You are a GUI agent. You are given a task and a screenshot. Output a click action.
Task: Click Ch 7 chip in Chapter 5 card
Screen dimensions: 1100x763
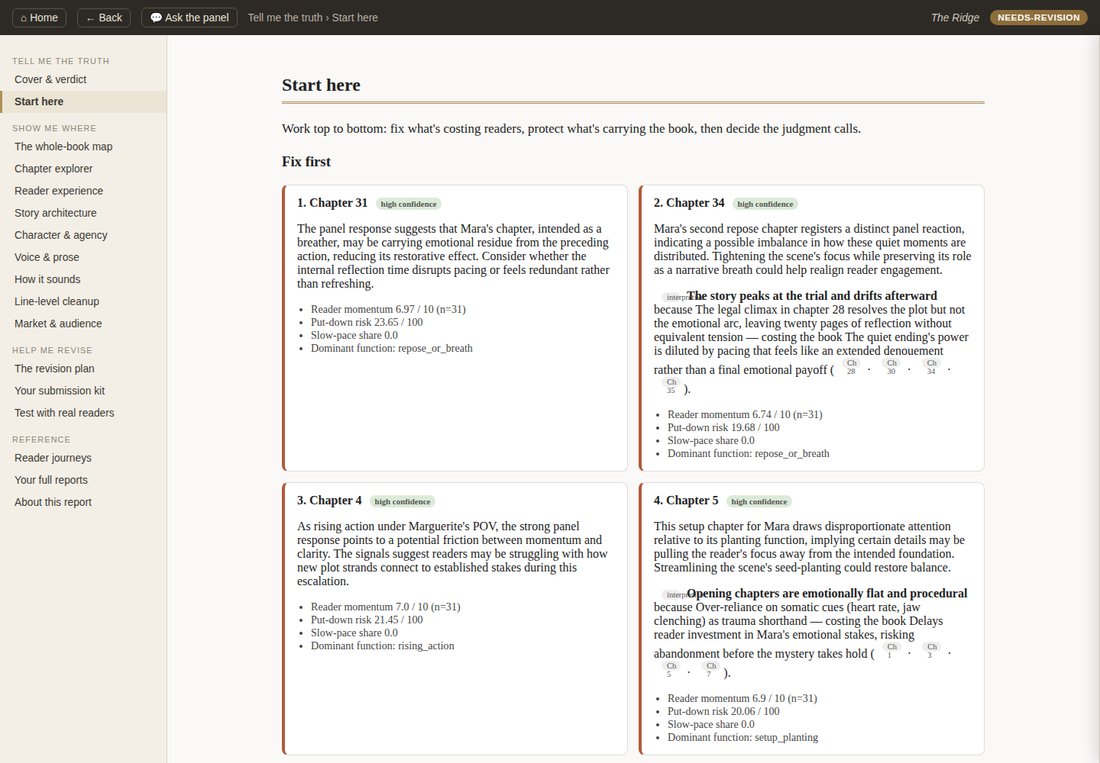711,670
